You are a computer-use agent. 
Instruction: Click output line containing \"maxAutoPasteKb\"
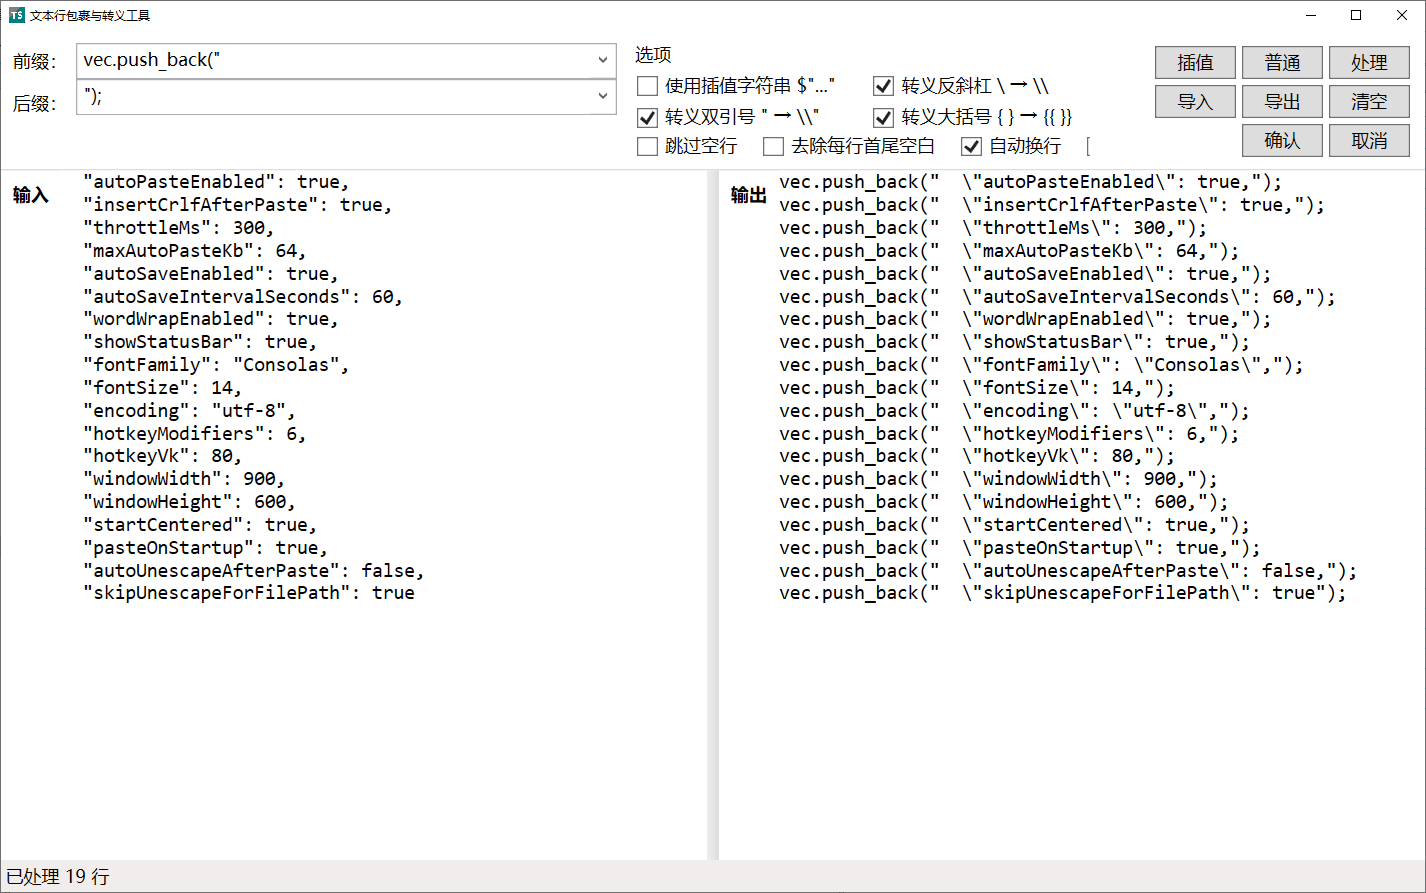point(1009,251)
